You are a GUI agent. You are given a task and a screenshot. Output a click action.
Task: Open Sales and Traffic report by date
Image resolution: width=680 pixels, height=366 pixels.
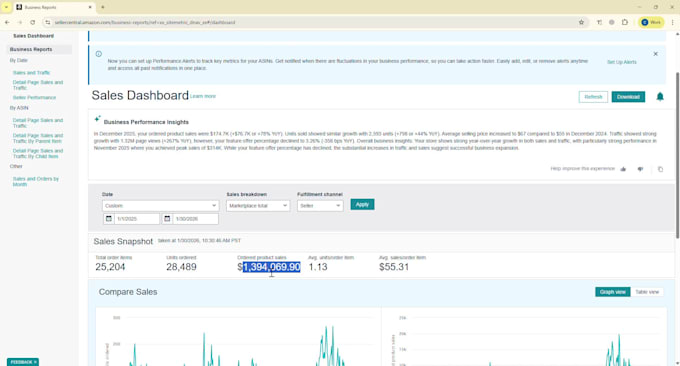[x=31, y=73]
